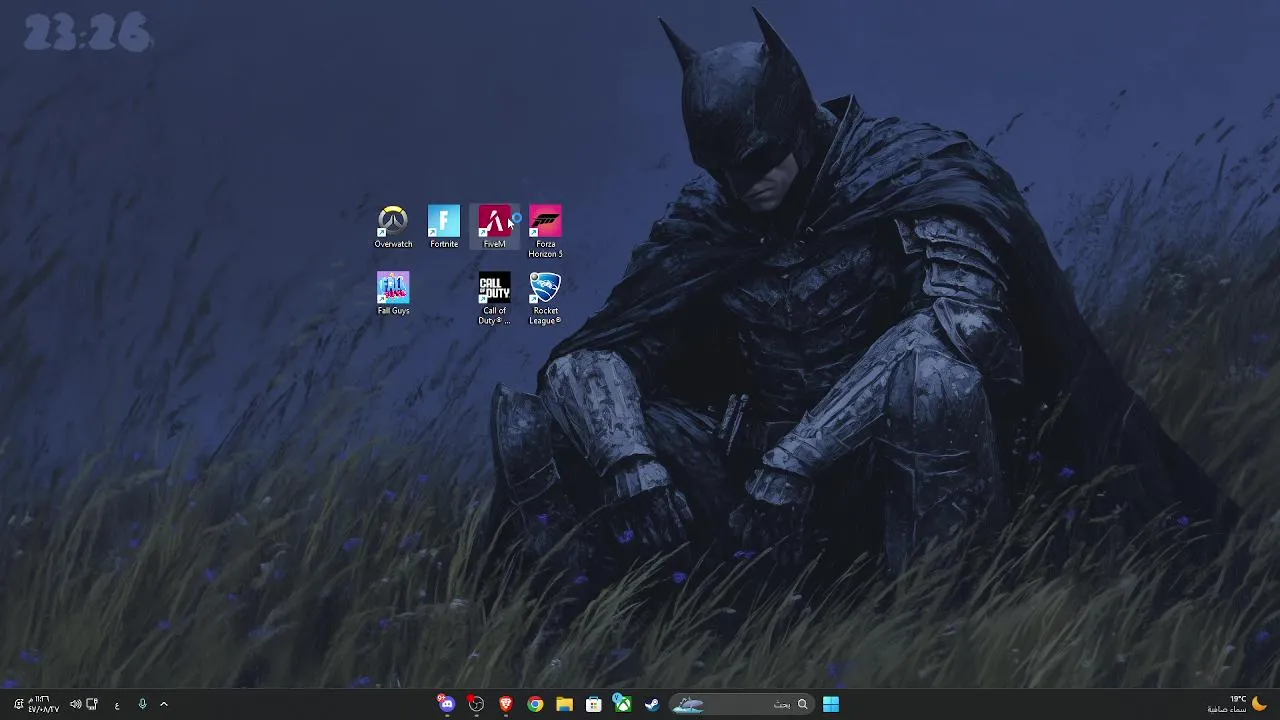
Task: Select the Overwatch desktop shortcut
Action: tap(393, 227)
